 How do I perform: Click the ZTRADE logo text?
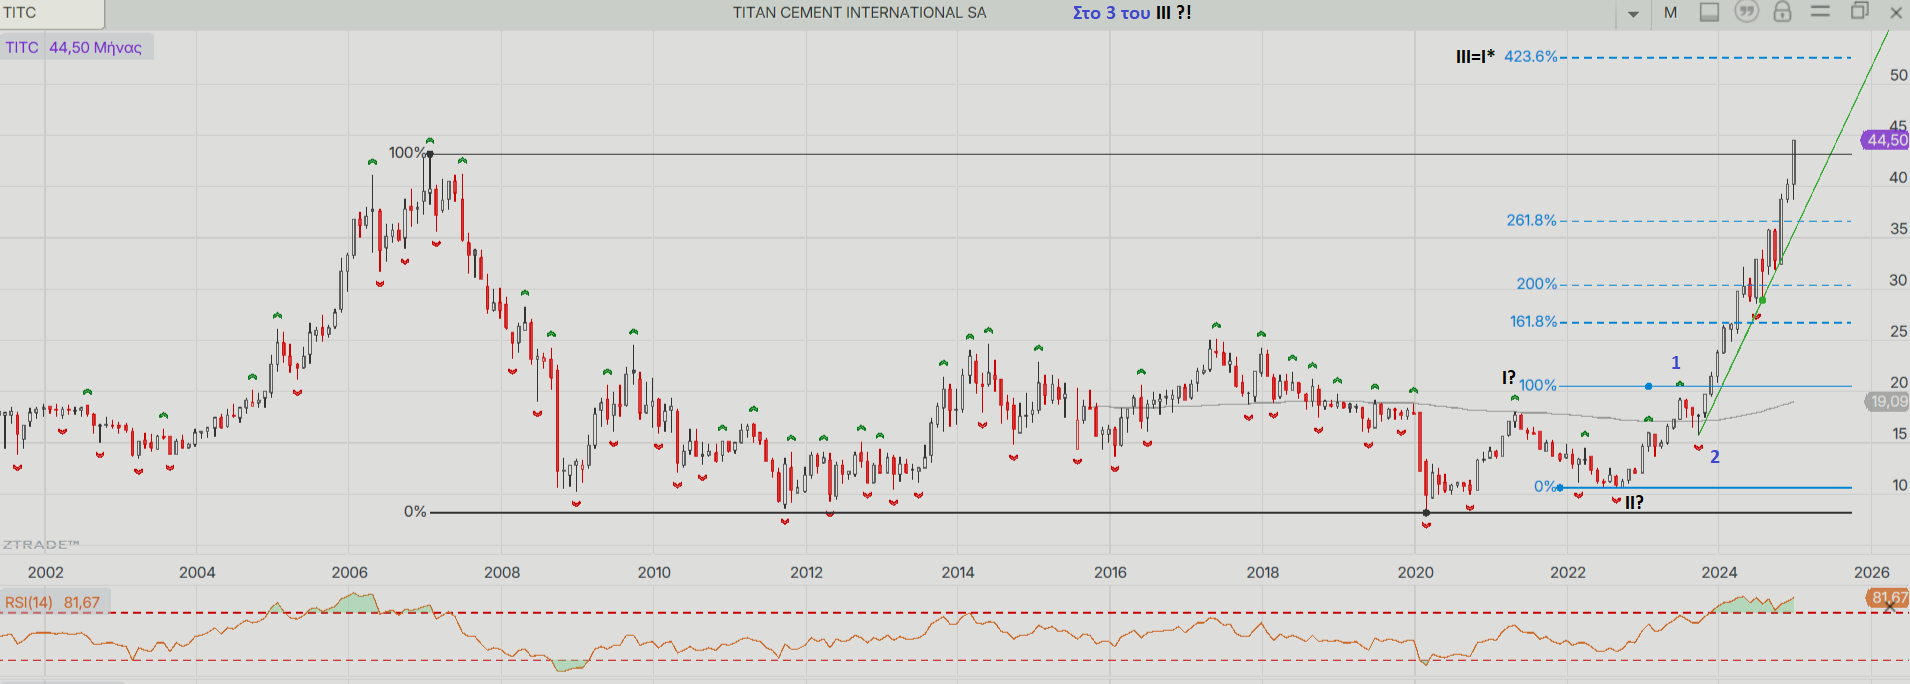pyautogui.click(x=41, y=545)
